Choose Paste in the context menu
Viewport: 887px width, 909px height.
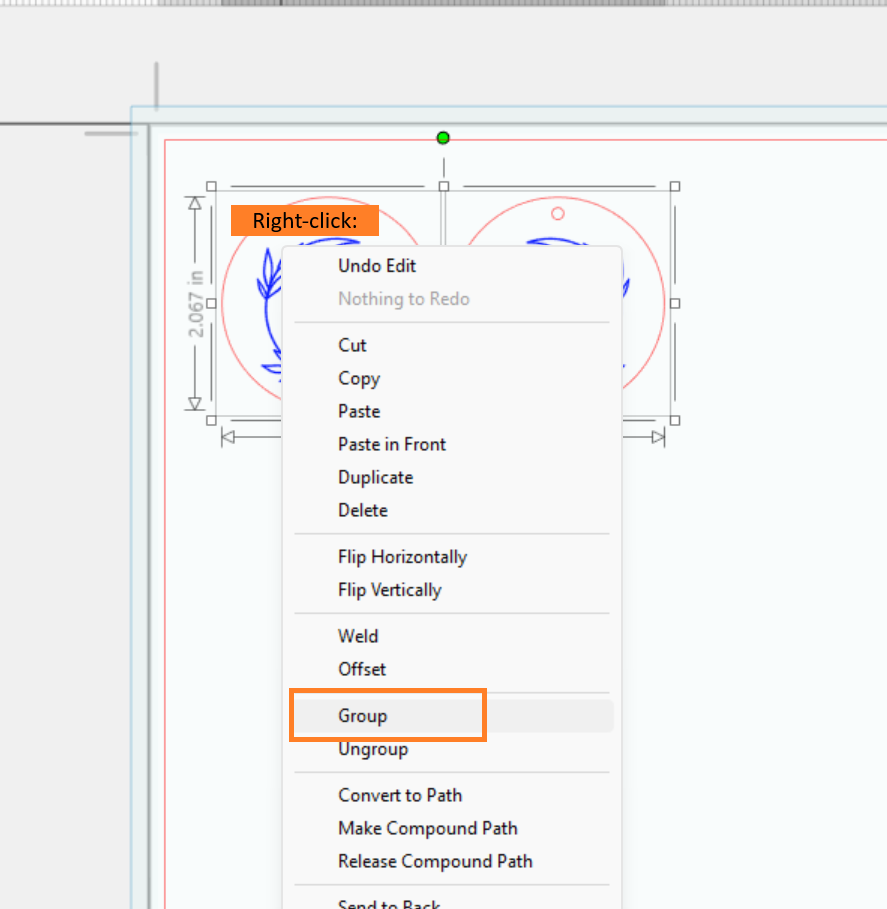coord(452,412)
